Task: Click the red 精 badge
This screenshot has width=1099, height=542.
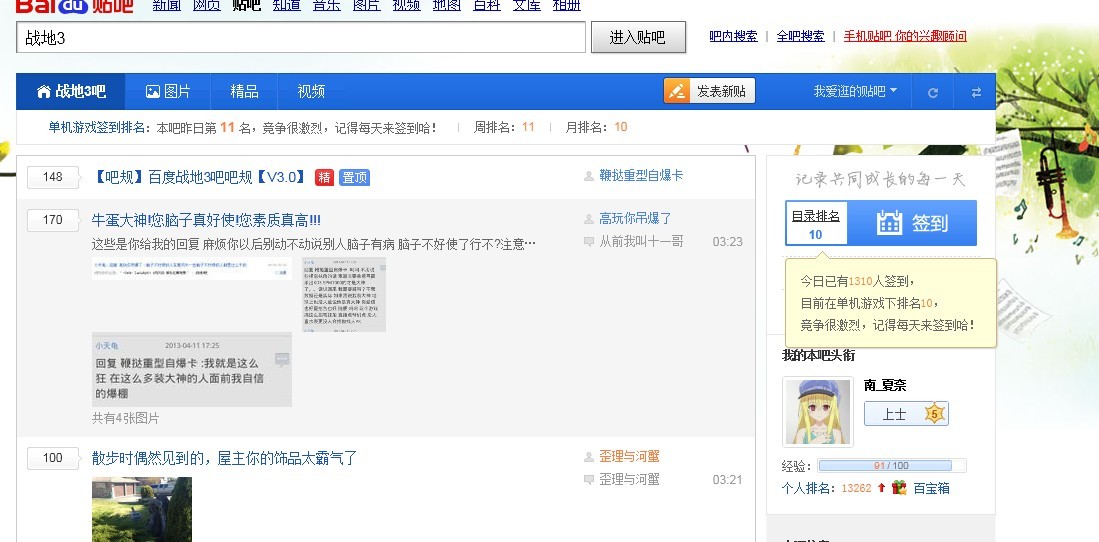Action: point(324,177)
